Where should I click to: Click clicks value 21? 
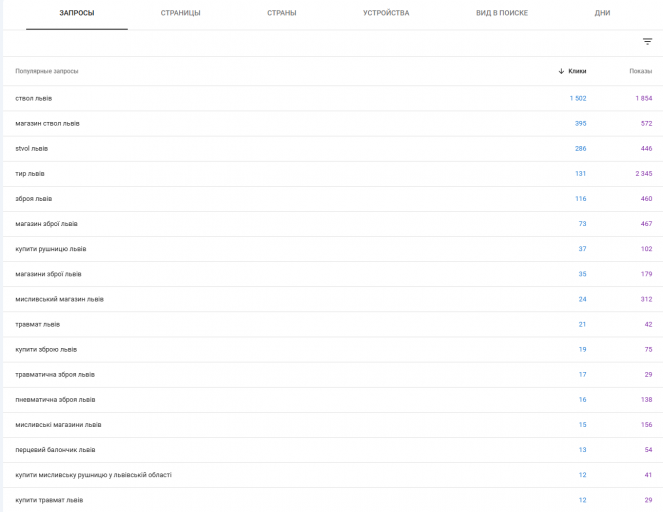tap(582, 324)
